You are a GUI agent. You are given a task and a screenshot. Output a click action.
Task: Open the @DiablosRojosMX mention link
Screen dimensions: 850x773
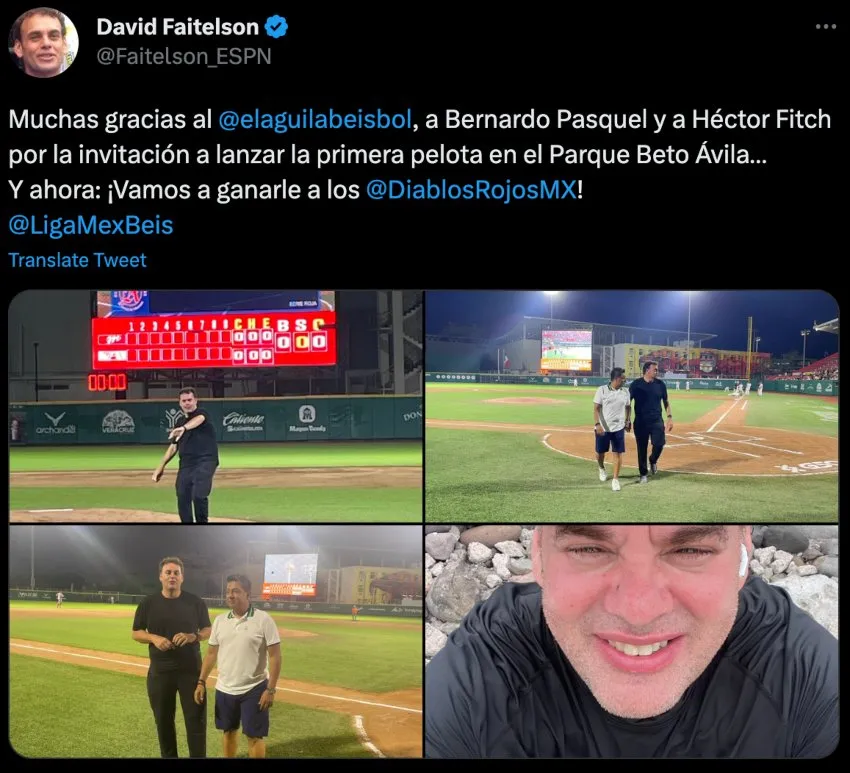click(472, 190)
